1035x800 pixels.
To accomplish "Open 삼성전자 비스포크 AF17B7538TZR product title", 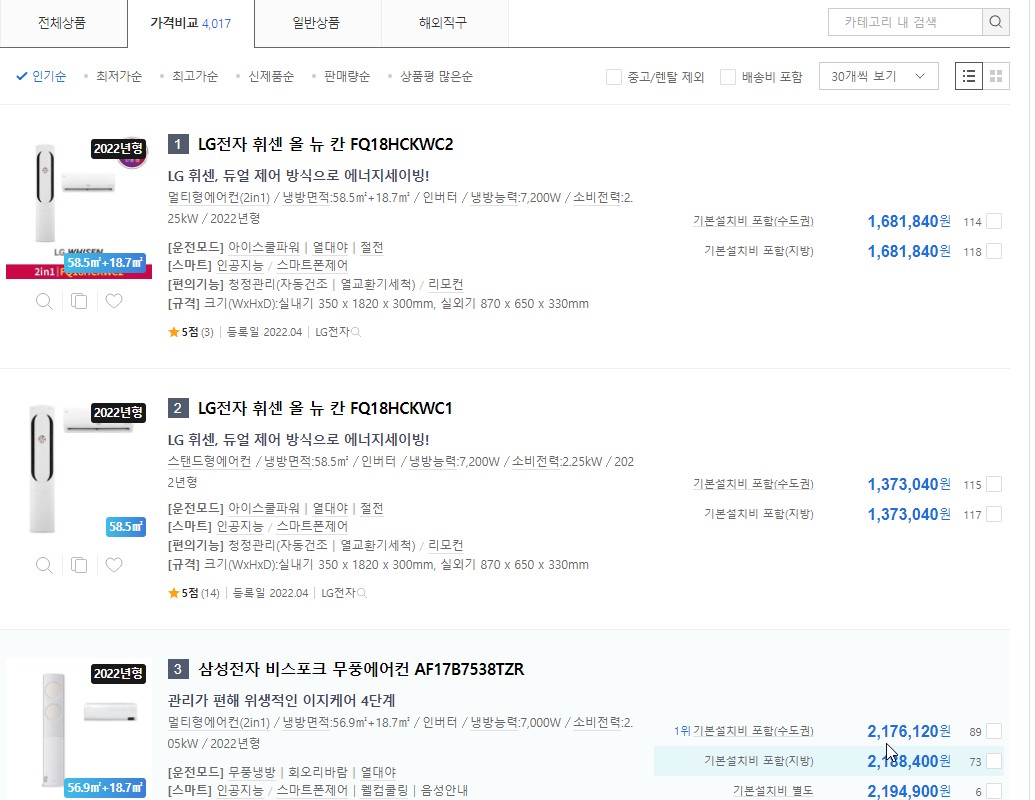I will click(361, 669).
